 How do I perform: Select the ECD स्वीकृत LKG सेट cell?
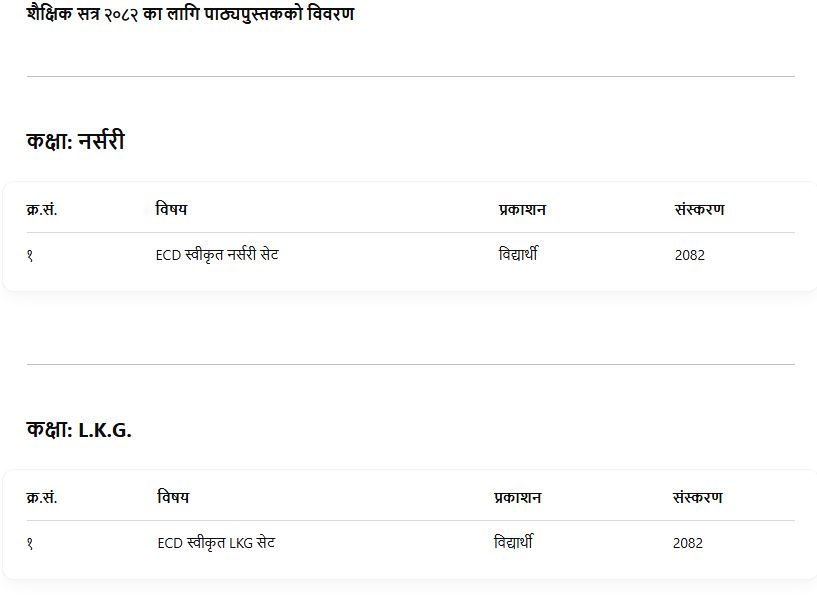pyautogui.click(x=216, y=543)
